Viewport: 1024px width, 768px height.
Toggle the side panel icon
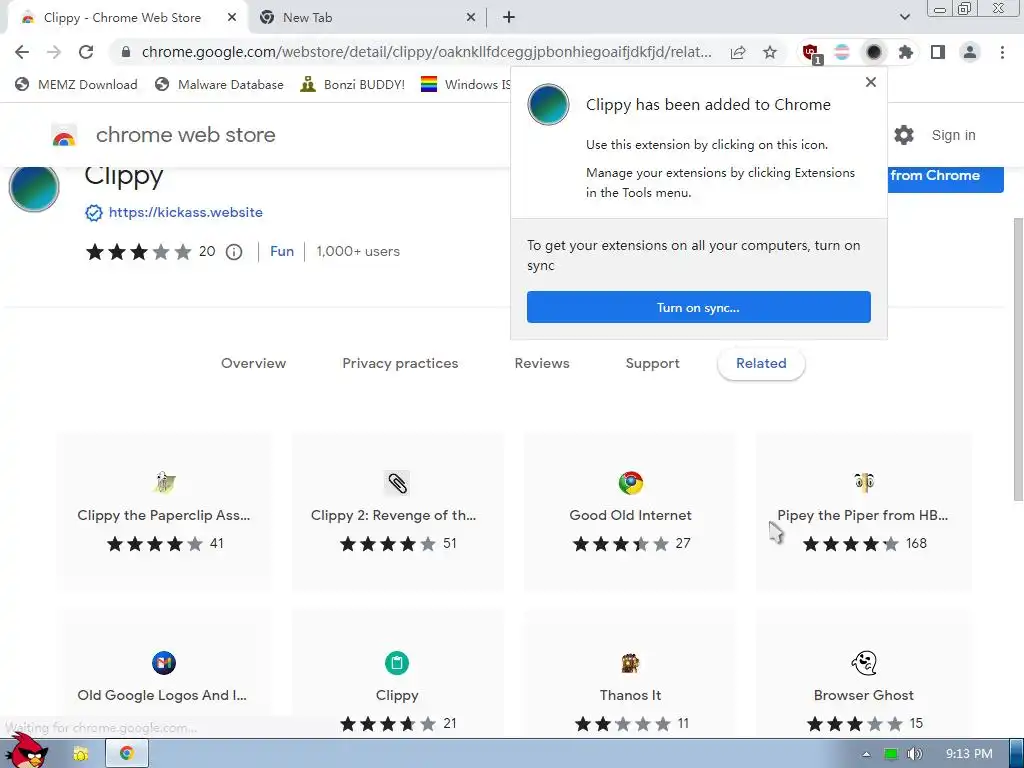(938, 52)
